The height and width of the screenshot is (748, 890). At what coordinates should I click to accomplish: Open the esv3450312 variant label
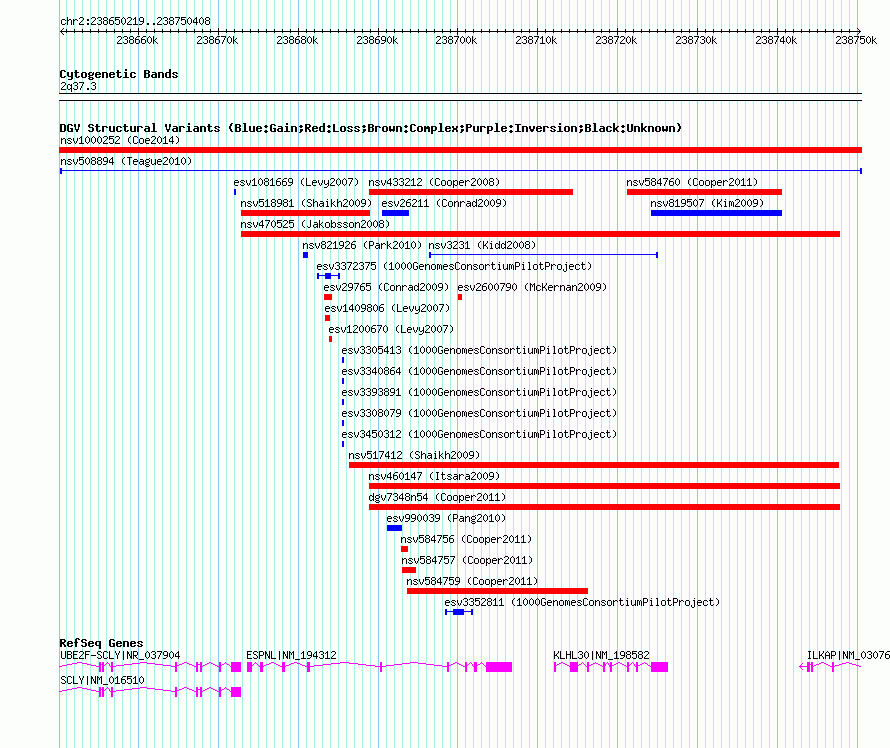(x=479, y=434)
